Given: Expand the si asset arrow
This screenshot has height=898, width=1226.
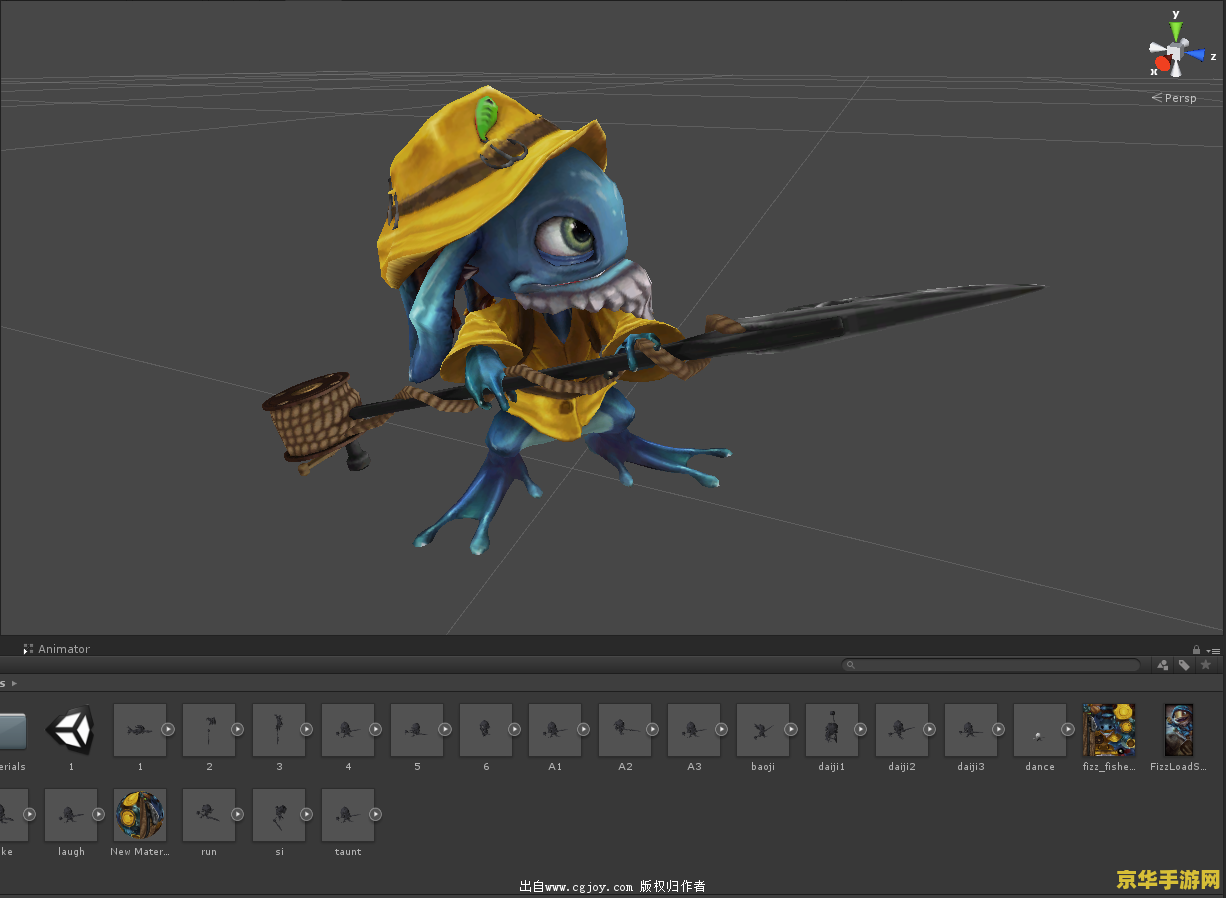Looking at the screenshot, I should coord(307,814).
